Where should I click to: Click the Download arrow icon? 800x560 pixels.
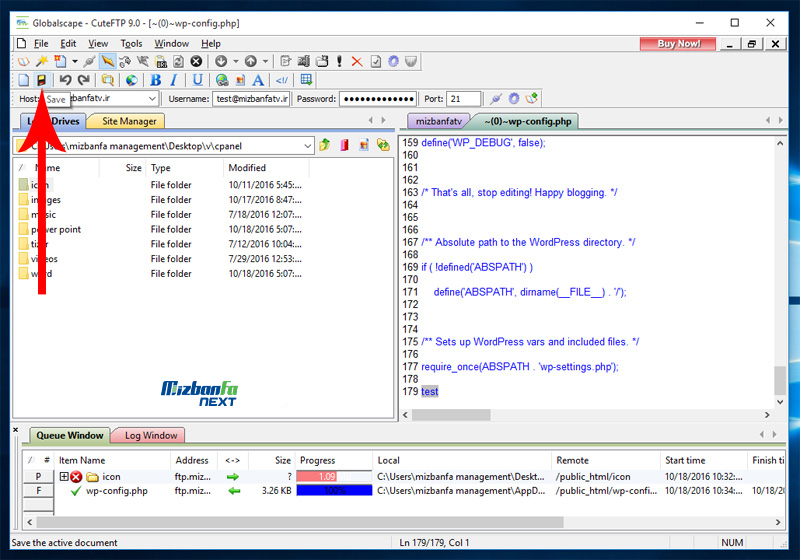tap(221, 61)
